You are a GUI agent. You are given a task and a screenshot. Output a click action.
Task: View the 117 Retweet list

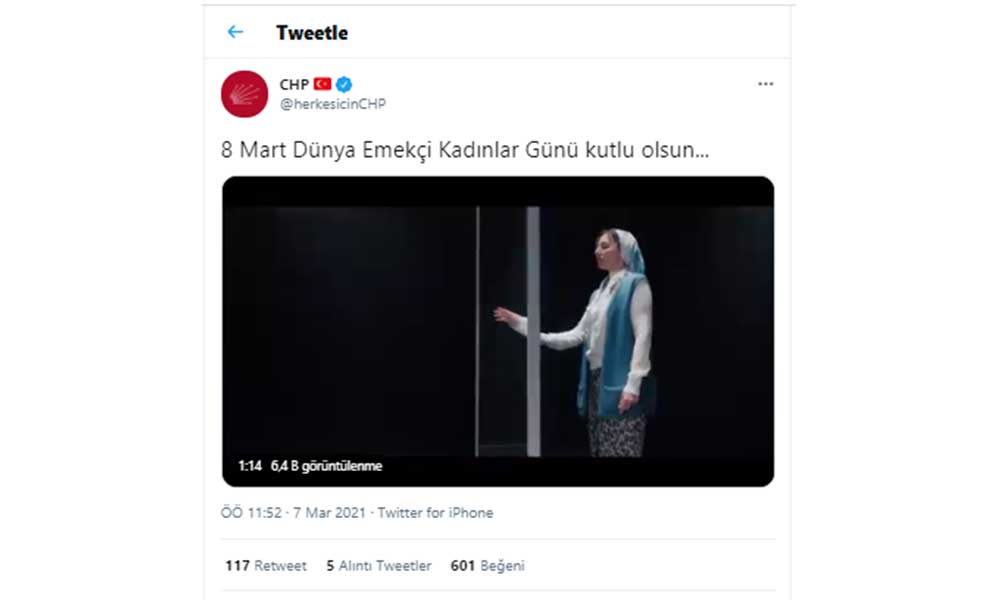point(266,566)
